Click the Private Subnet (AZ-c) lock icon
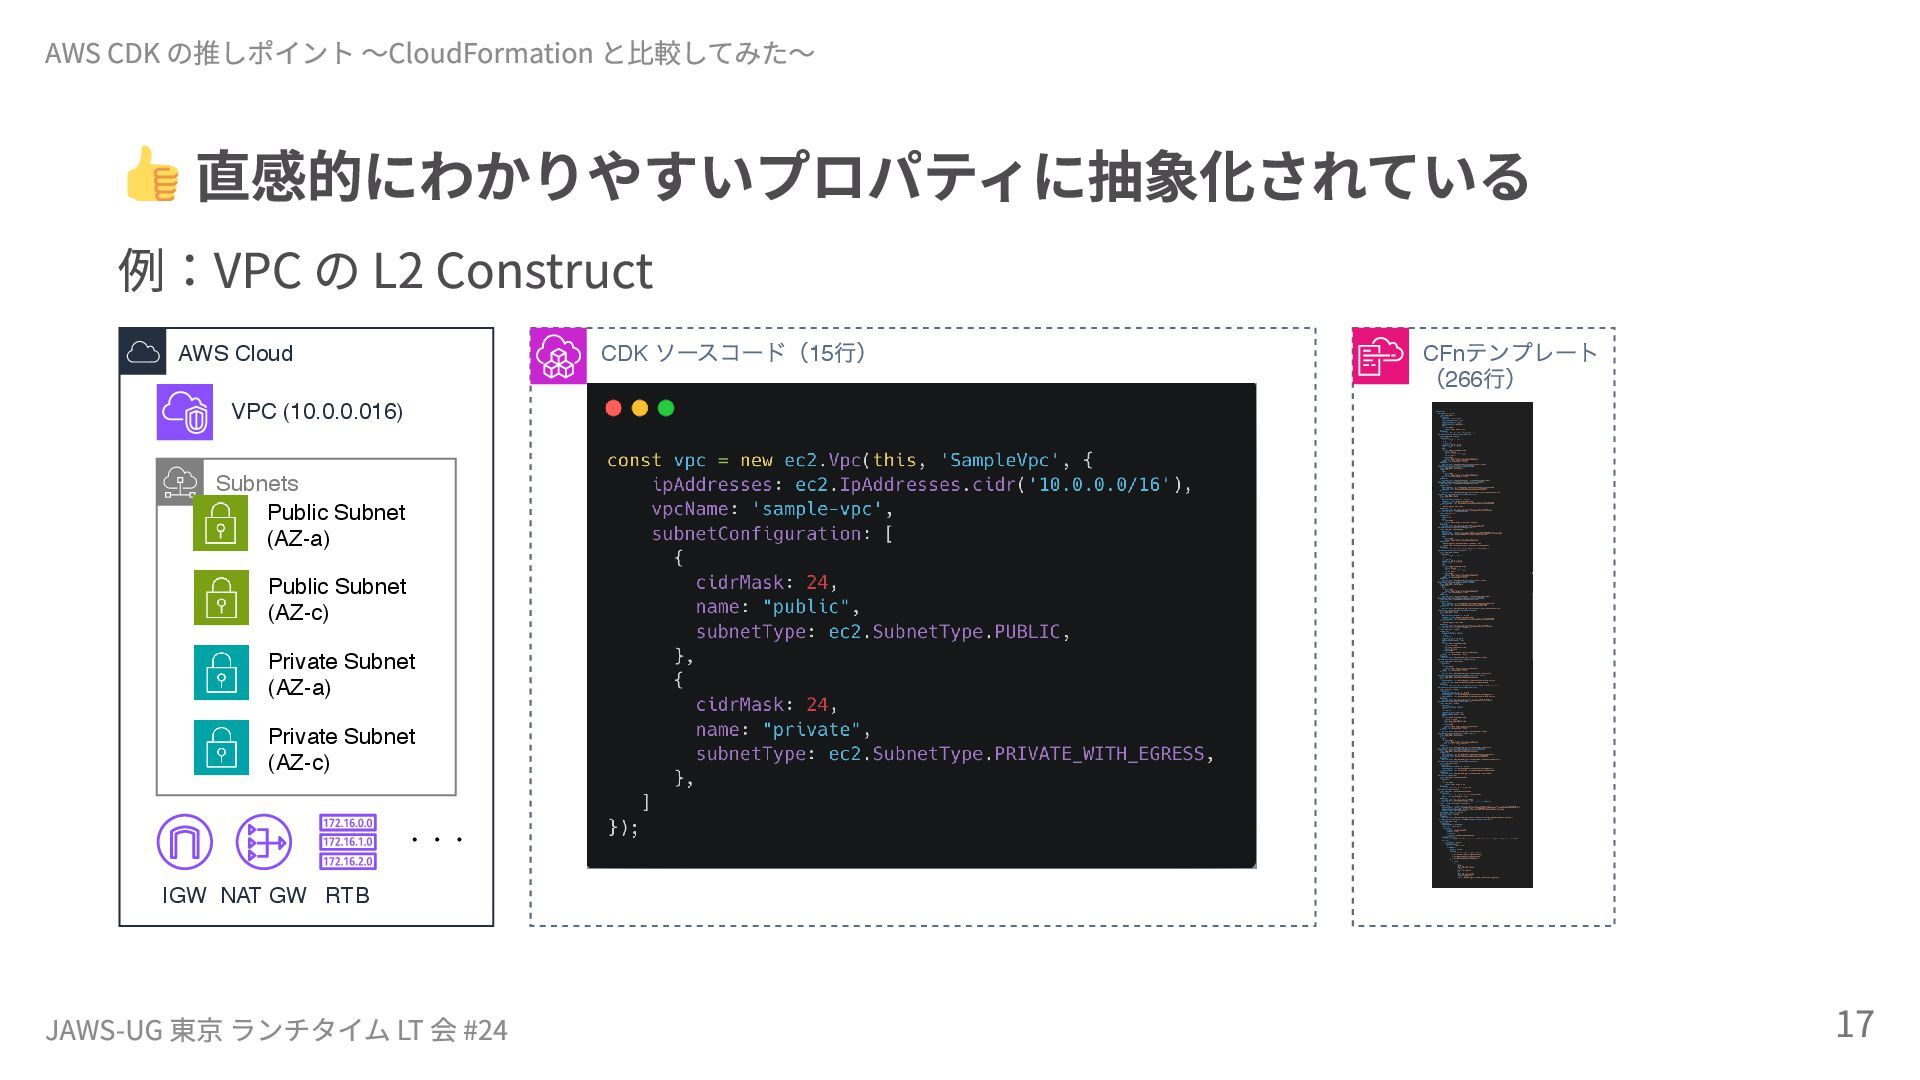This screenshot has width=1920, height=1080. (x=221, y=747)
